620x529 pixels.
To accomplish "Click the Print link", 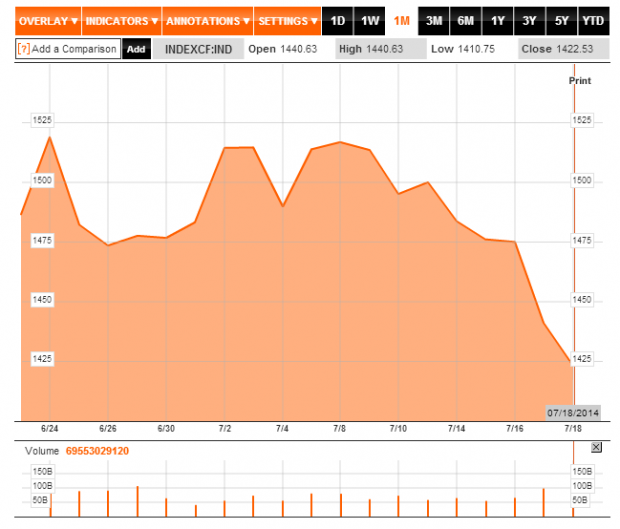I will tap(579, 79).
